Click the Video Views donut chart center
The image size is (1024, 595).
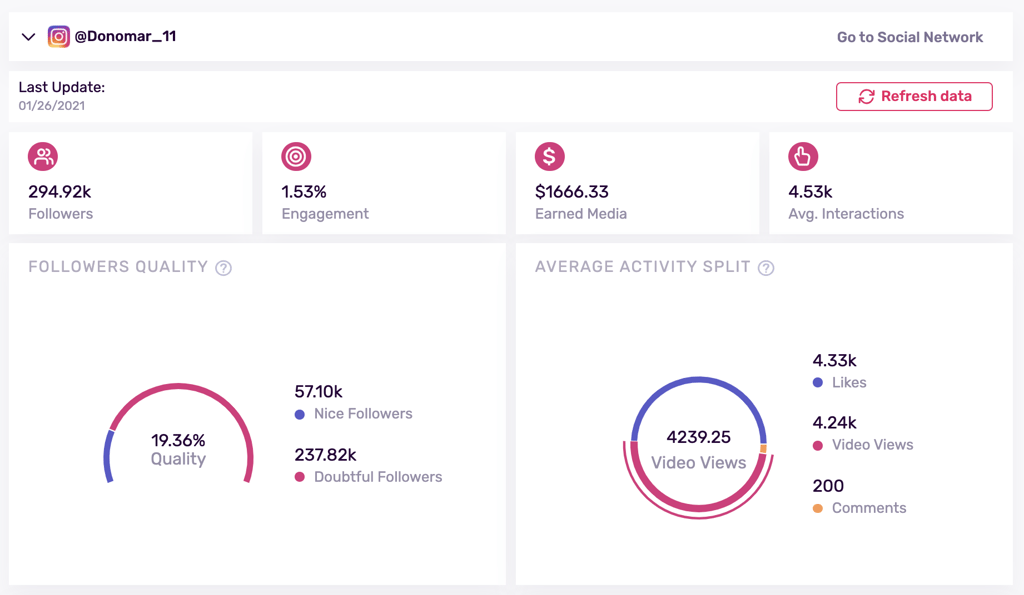[698, 450]
